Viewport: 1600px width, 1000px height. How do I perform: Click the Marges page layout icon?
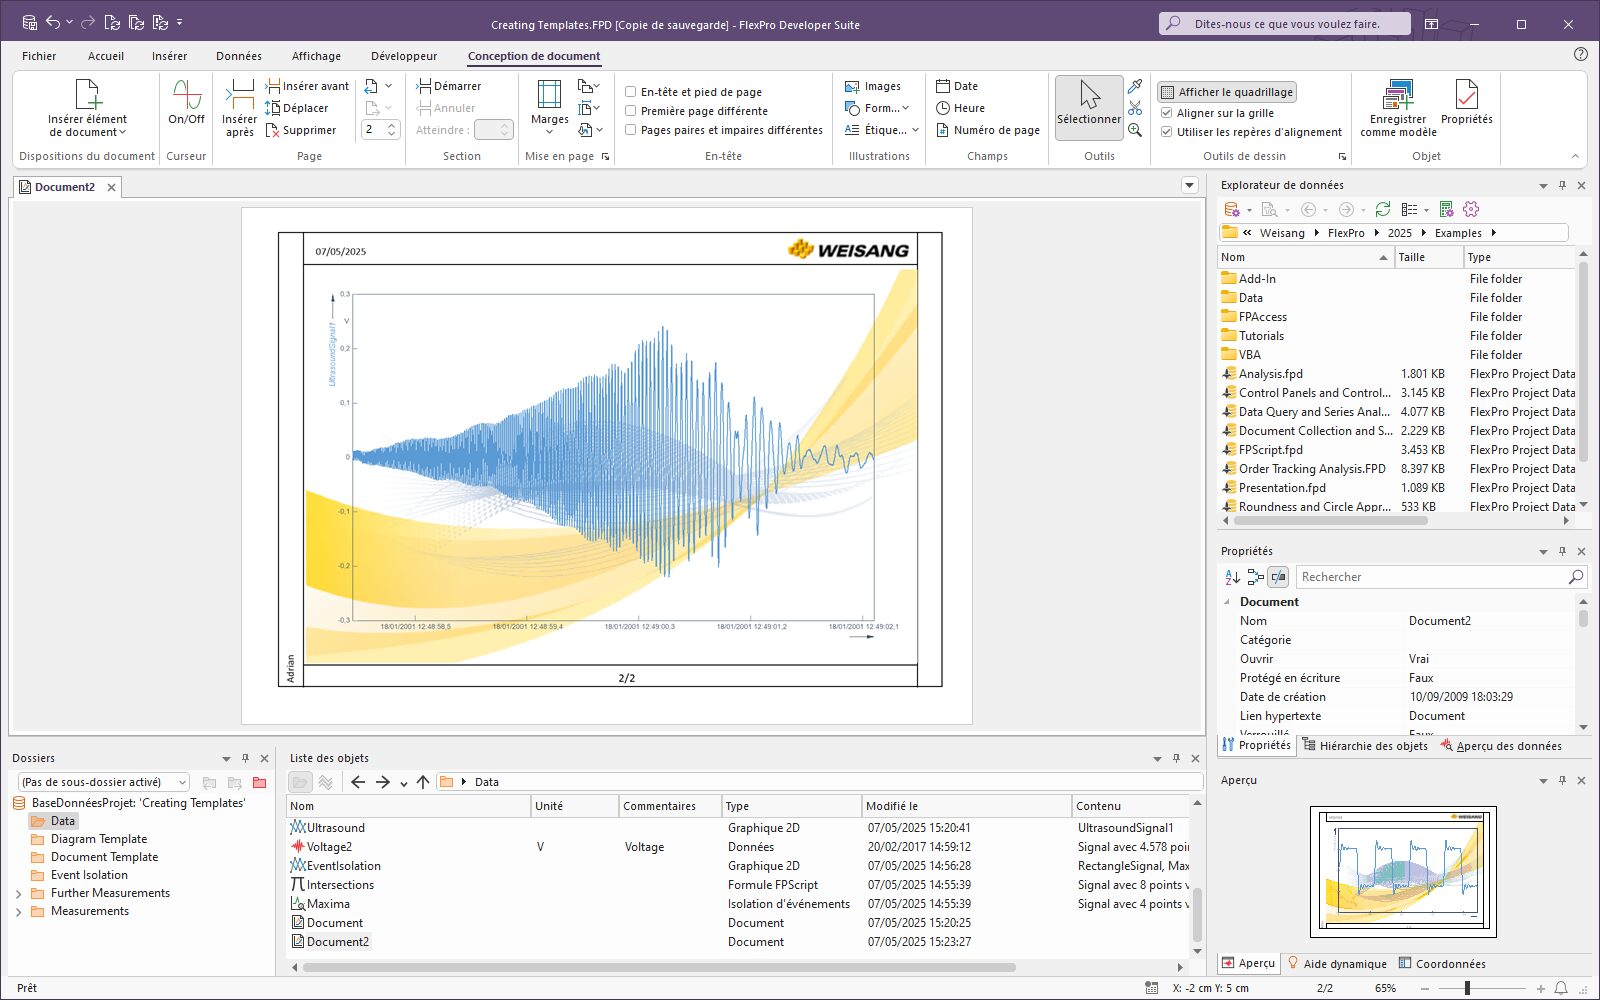pyautogui.click(x=549, y=103)
